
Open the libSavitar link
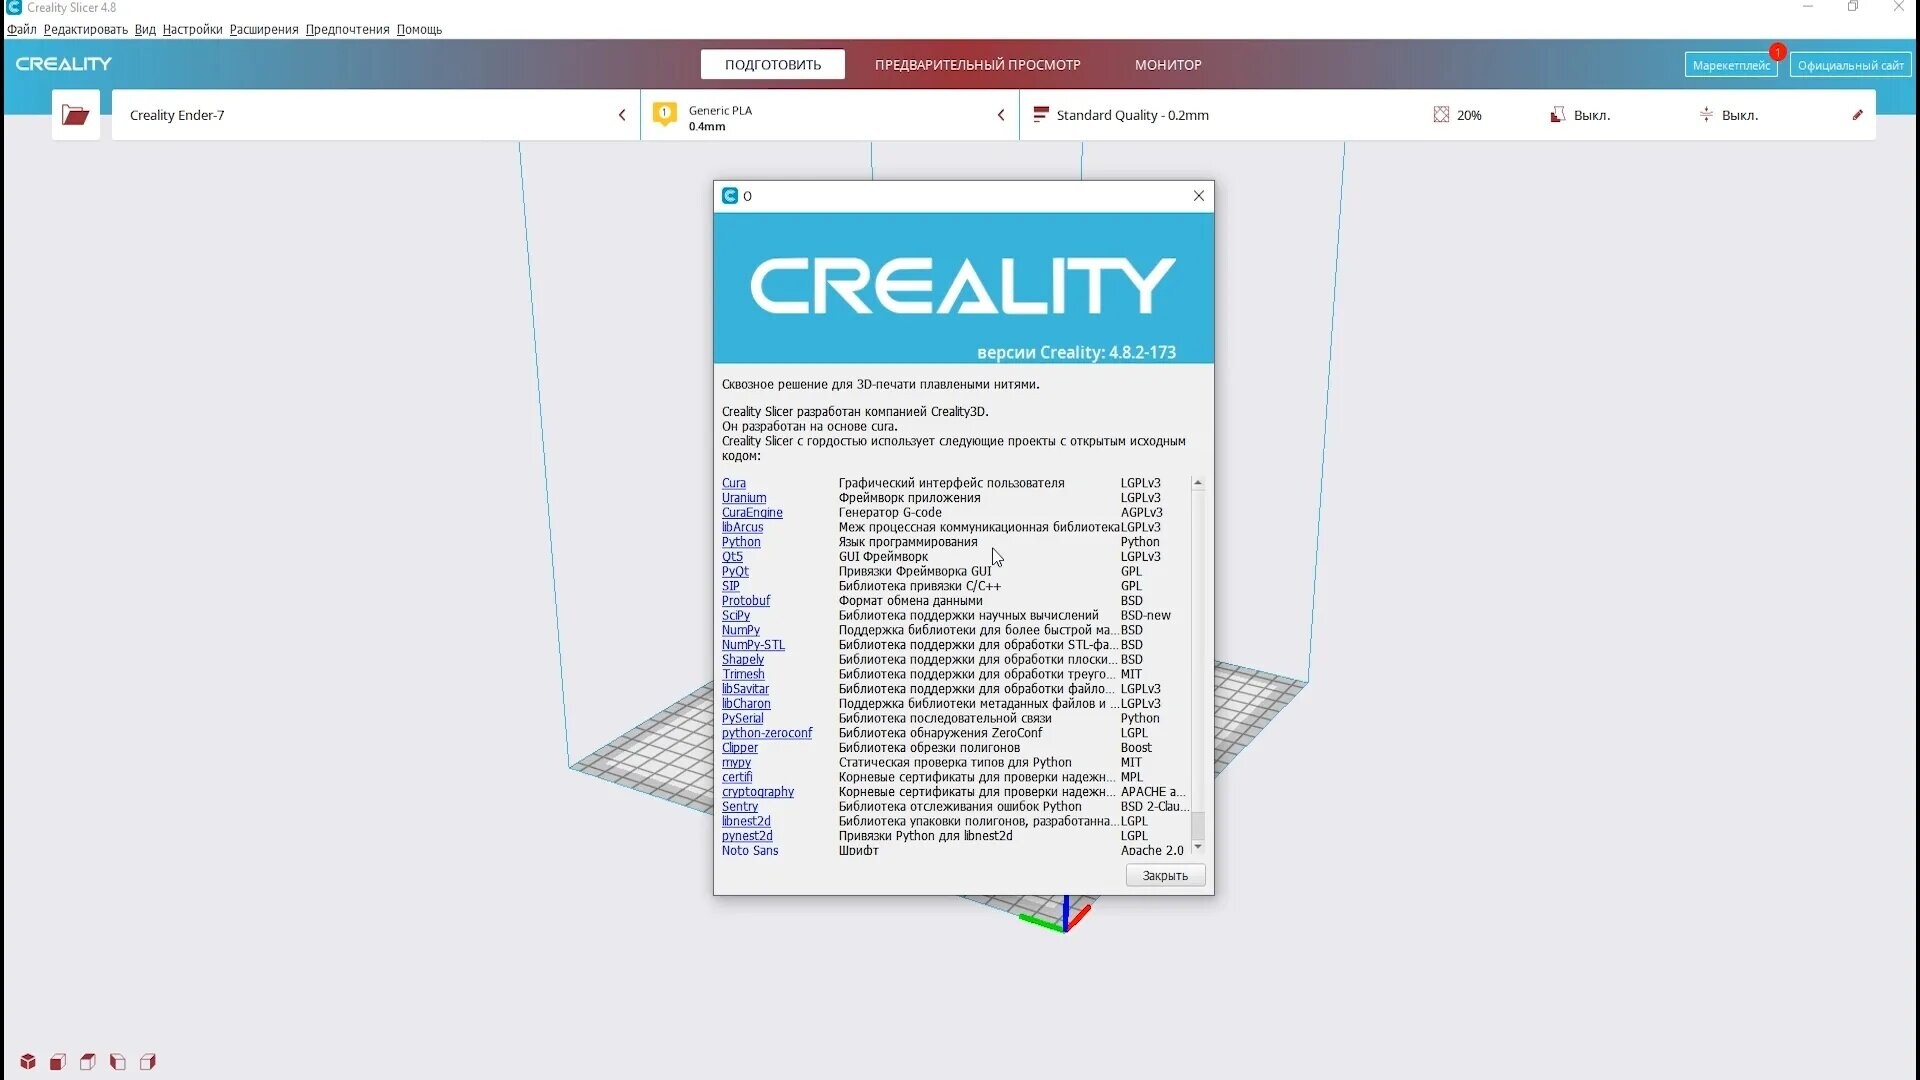[x=745, y=689]
